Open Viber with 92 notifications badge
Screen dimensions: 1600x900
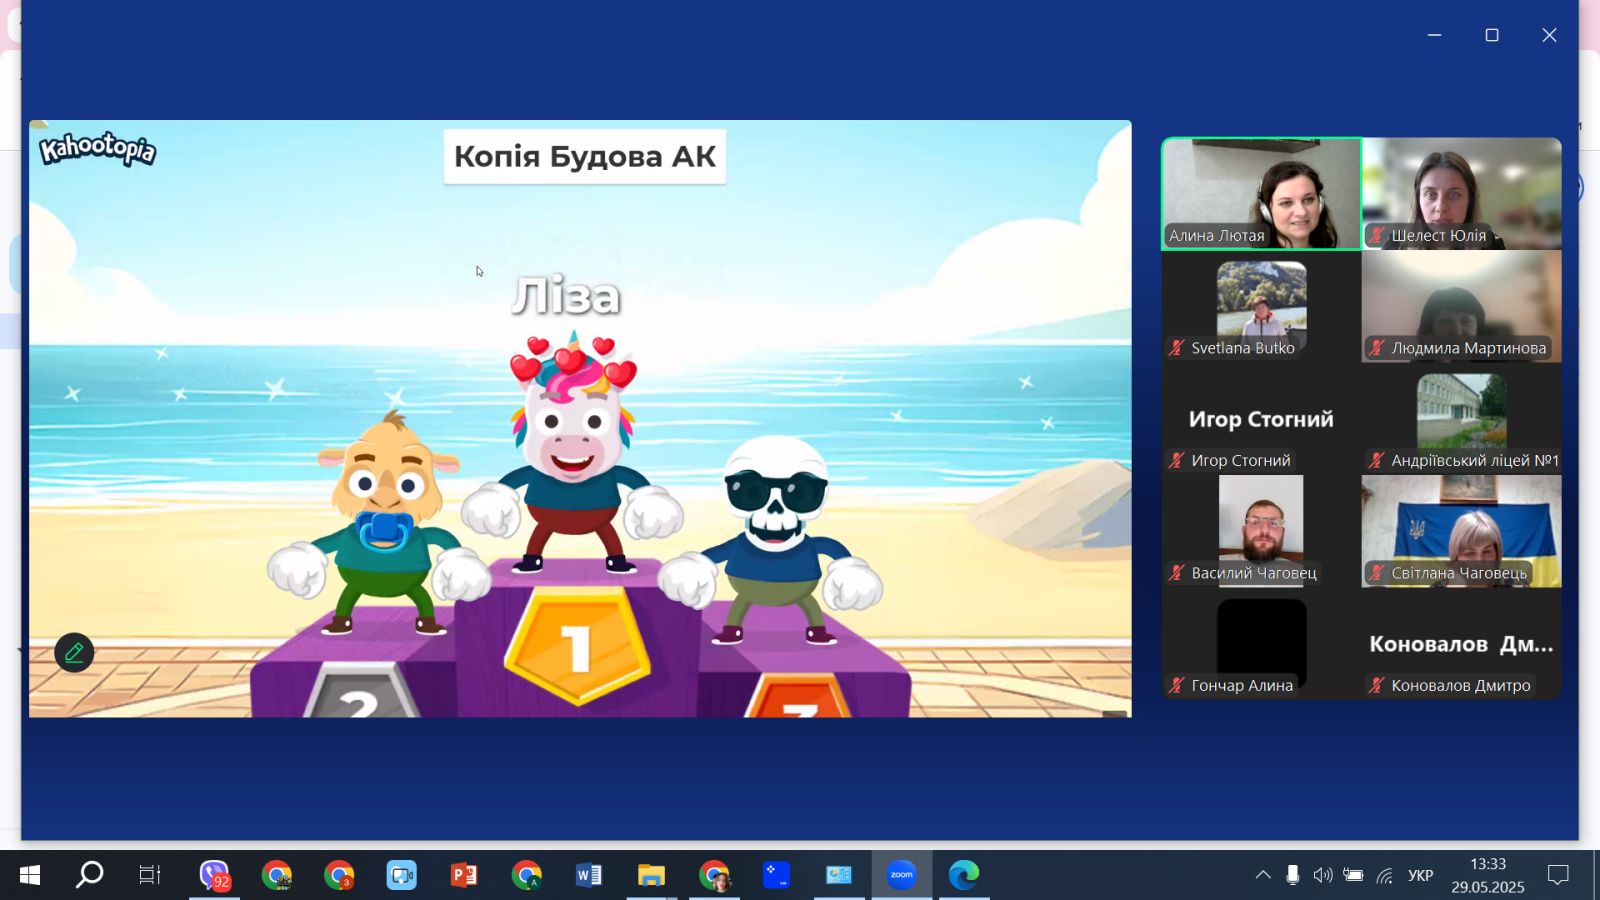coord(214,875)
